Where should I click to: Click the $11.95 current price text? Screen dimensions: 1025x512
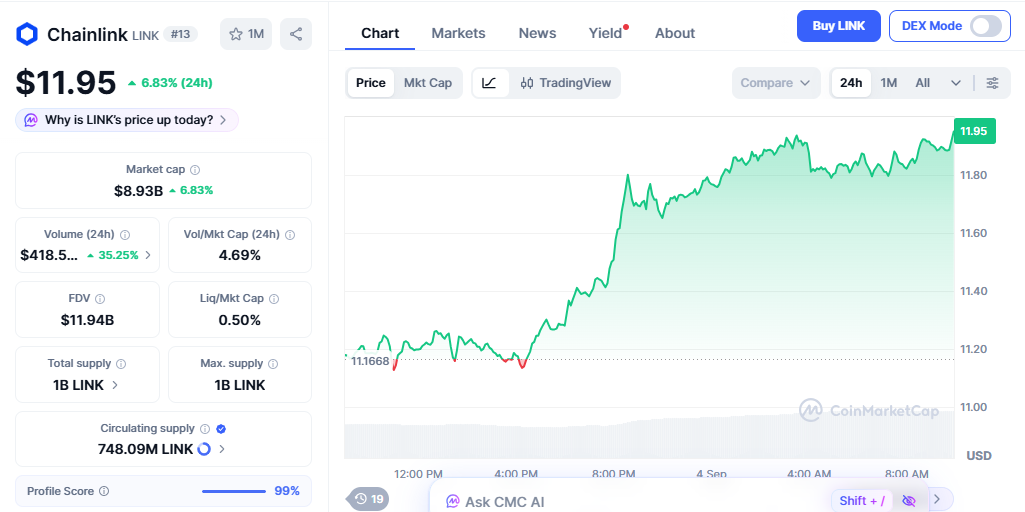click(66, 82)
